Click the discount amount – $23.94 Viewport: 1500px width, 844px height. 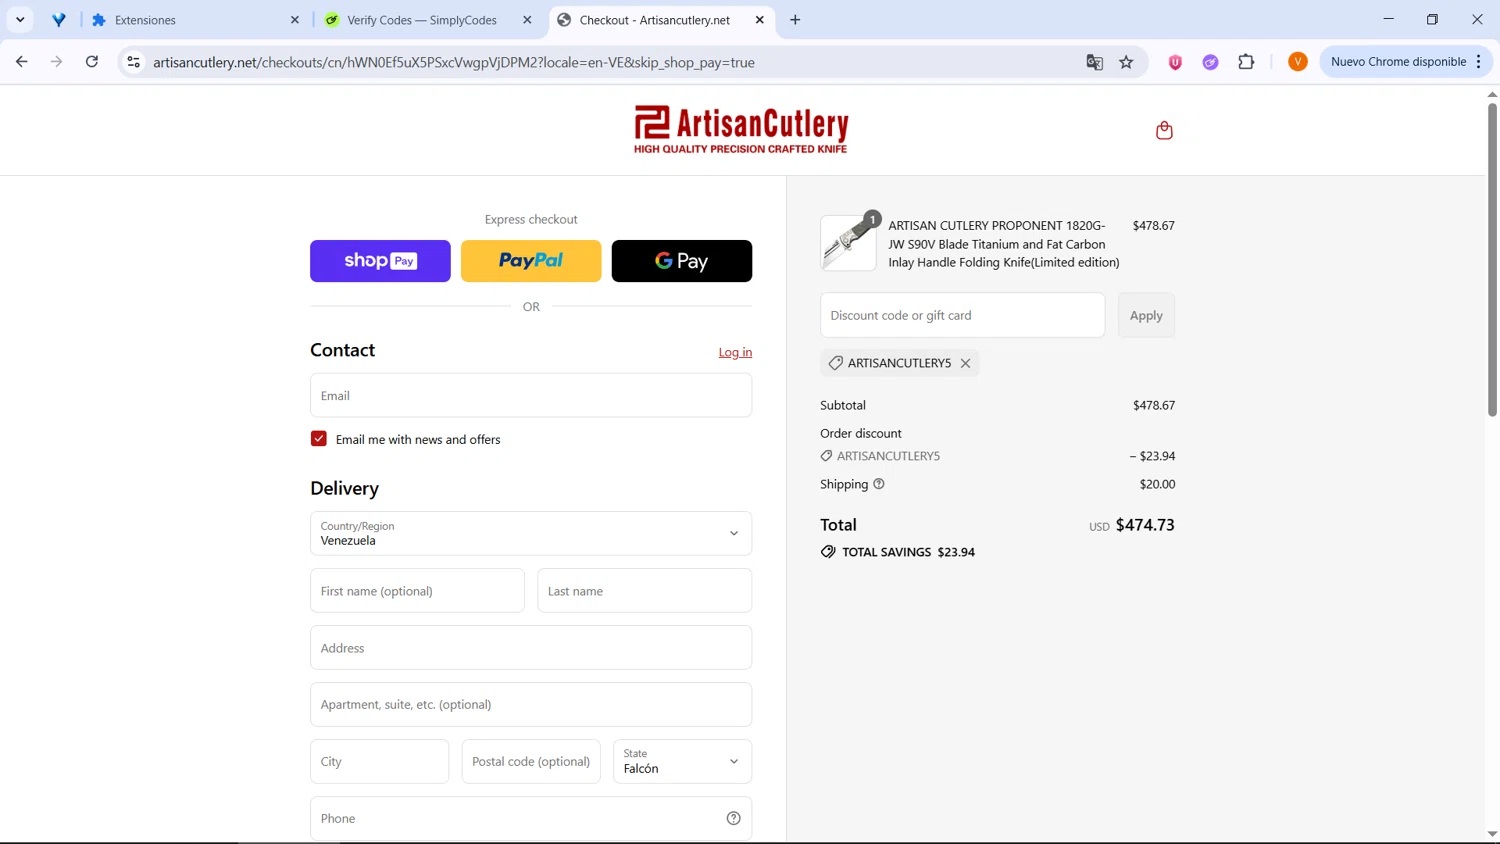tap(1152, 456)
